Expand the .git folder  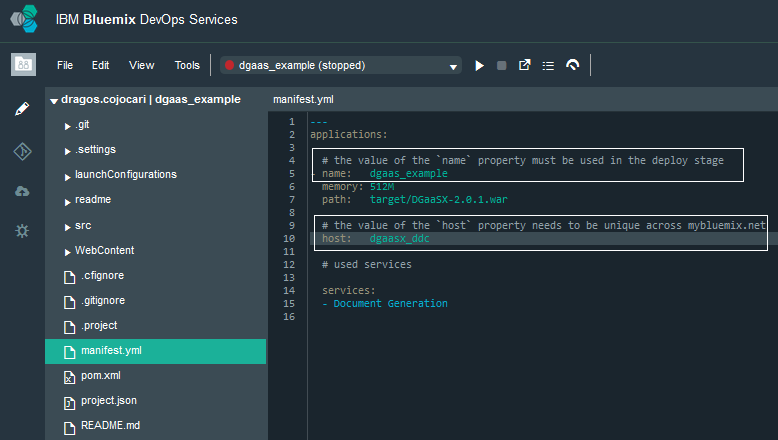point(67,126)
